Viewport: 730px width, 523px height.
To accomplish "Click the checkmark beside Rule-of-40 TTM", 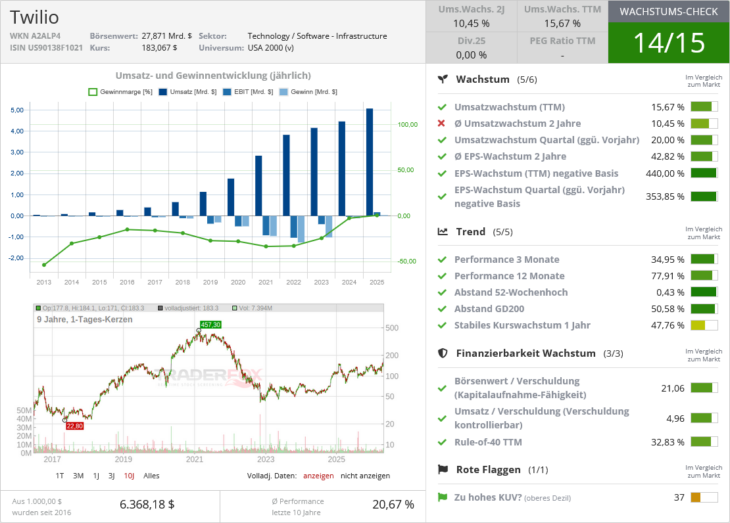I will (x=442, y=442).
